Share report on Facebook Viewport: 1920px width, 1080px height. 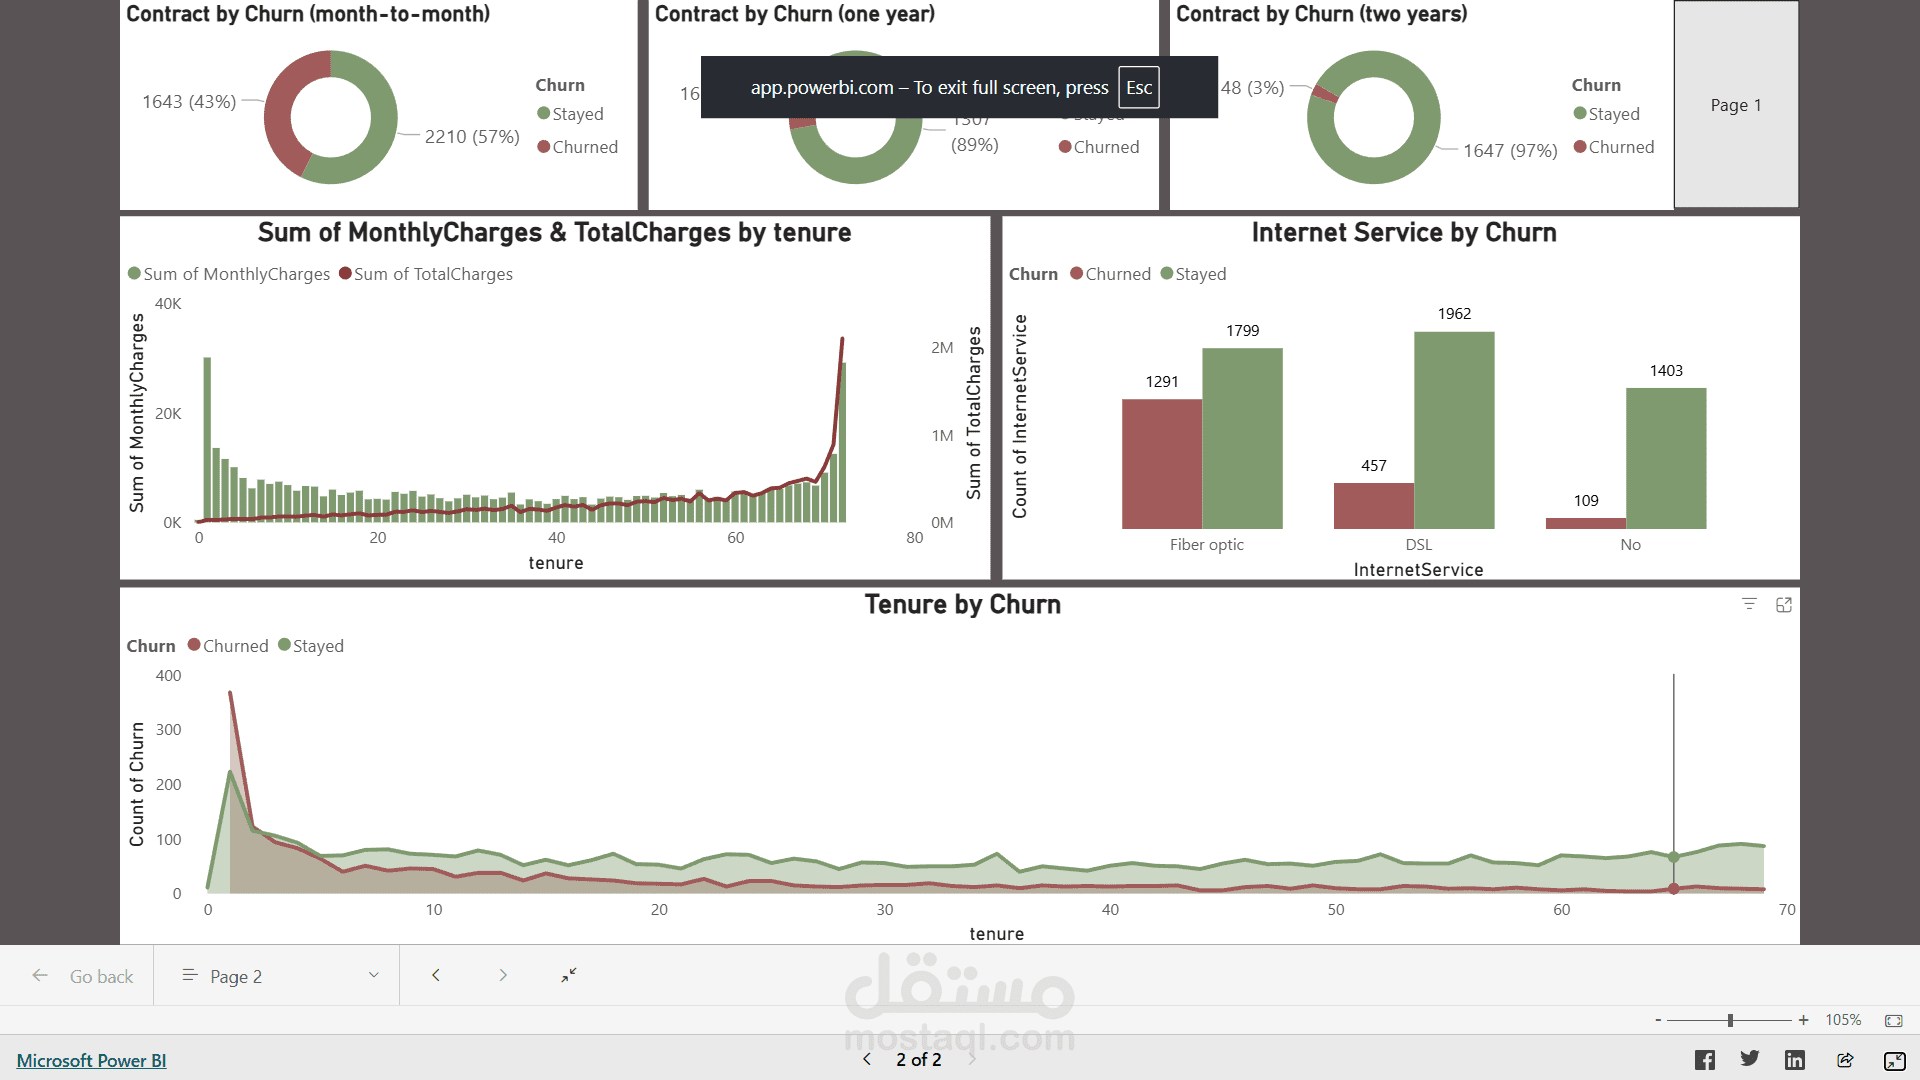pyautogui.click(x=1705, y=1060)
